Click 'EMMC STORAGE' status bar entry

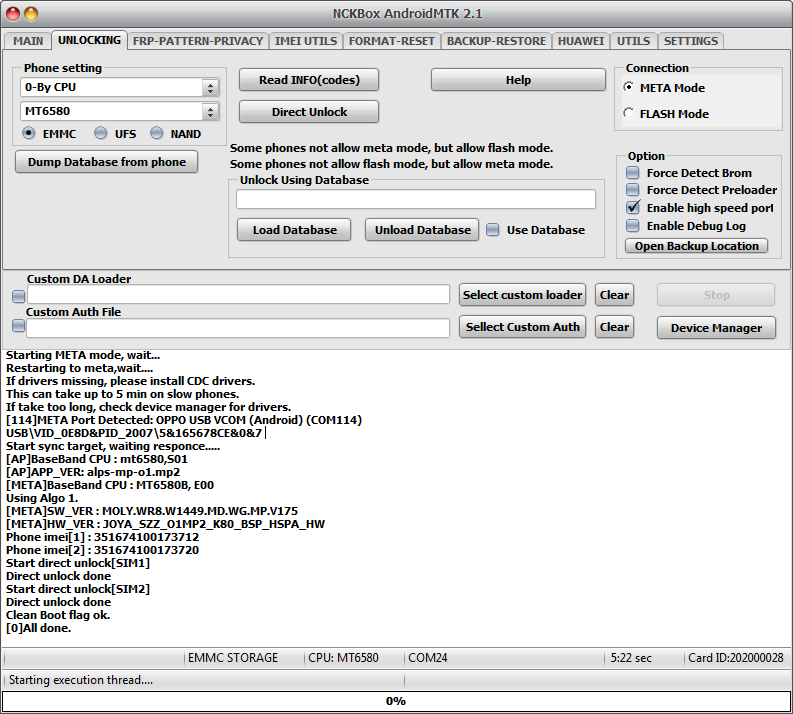coord(233,658)
